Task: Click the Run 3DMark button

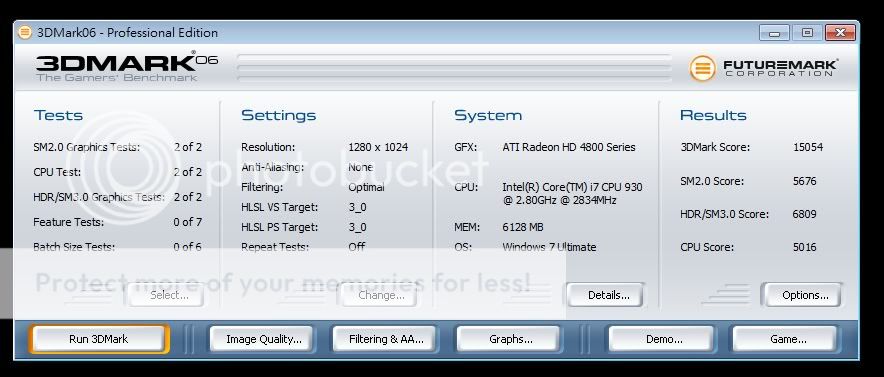Action: [99, 339]
